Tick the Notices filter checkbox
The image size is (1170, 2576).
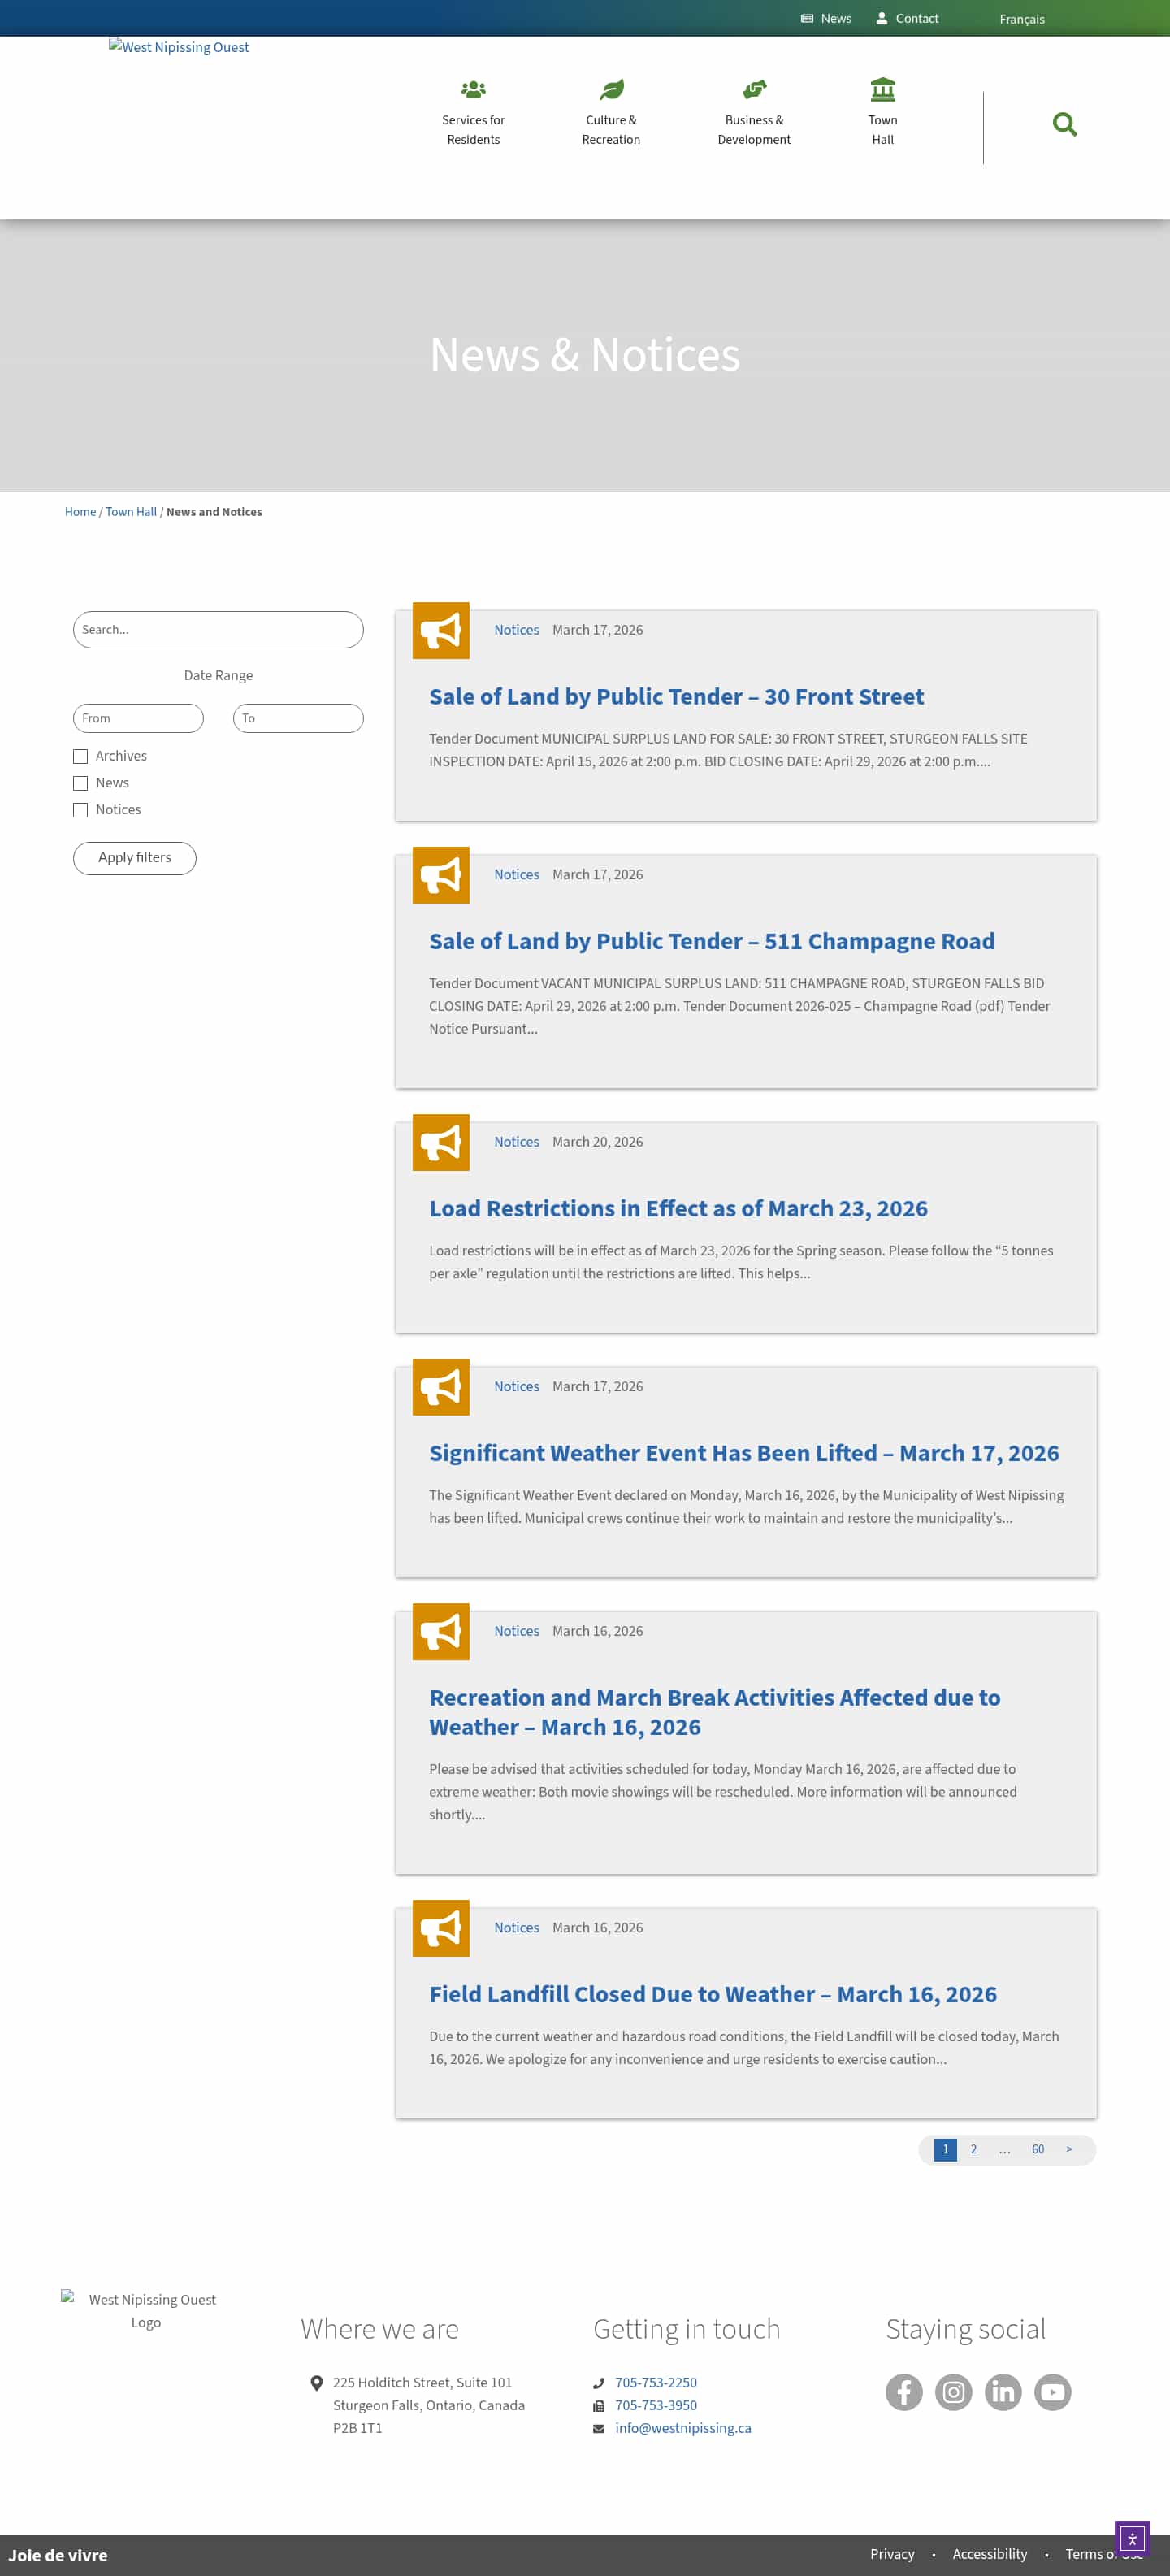coord(81,811)
